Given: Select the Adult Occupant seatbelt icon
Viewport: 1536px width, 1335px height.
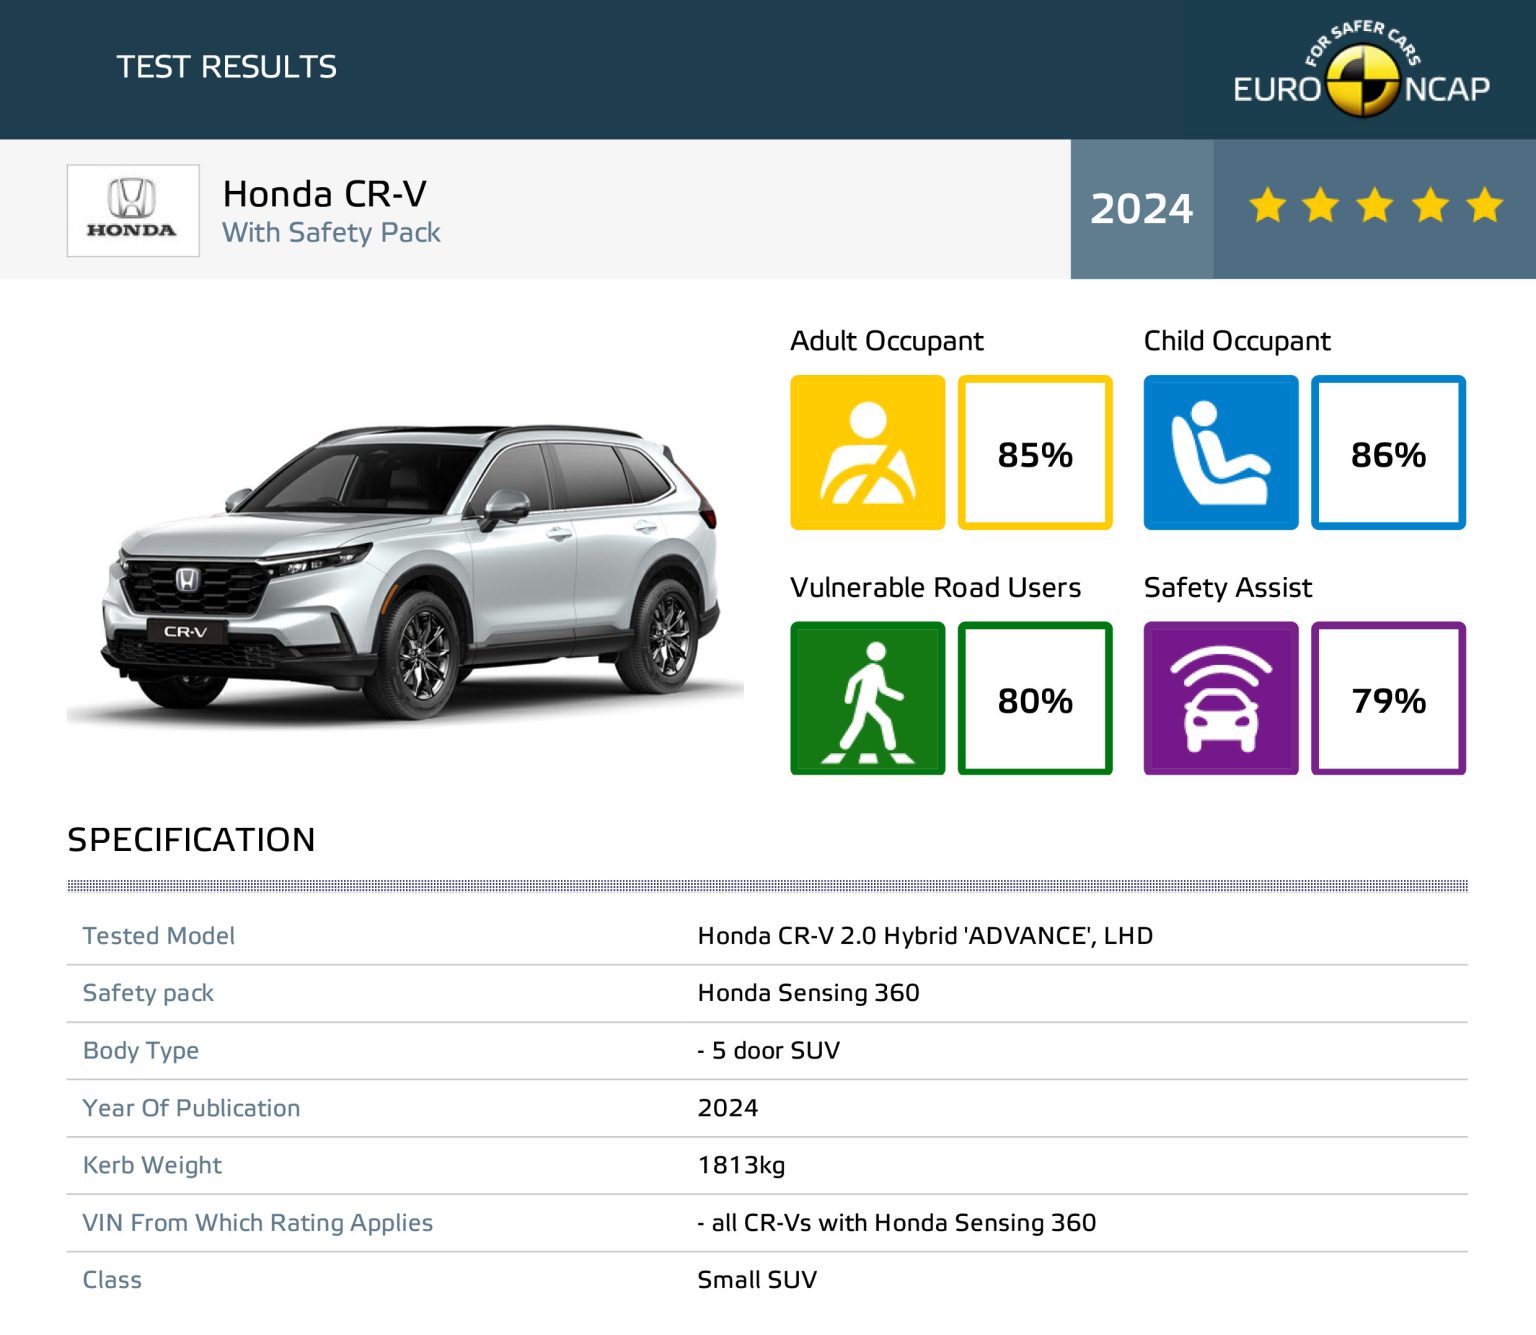Looking at the screenshot, I should pyautogui.click(x=866, y=451).
